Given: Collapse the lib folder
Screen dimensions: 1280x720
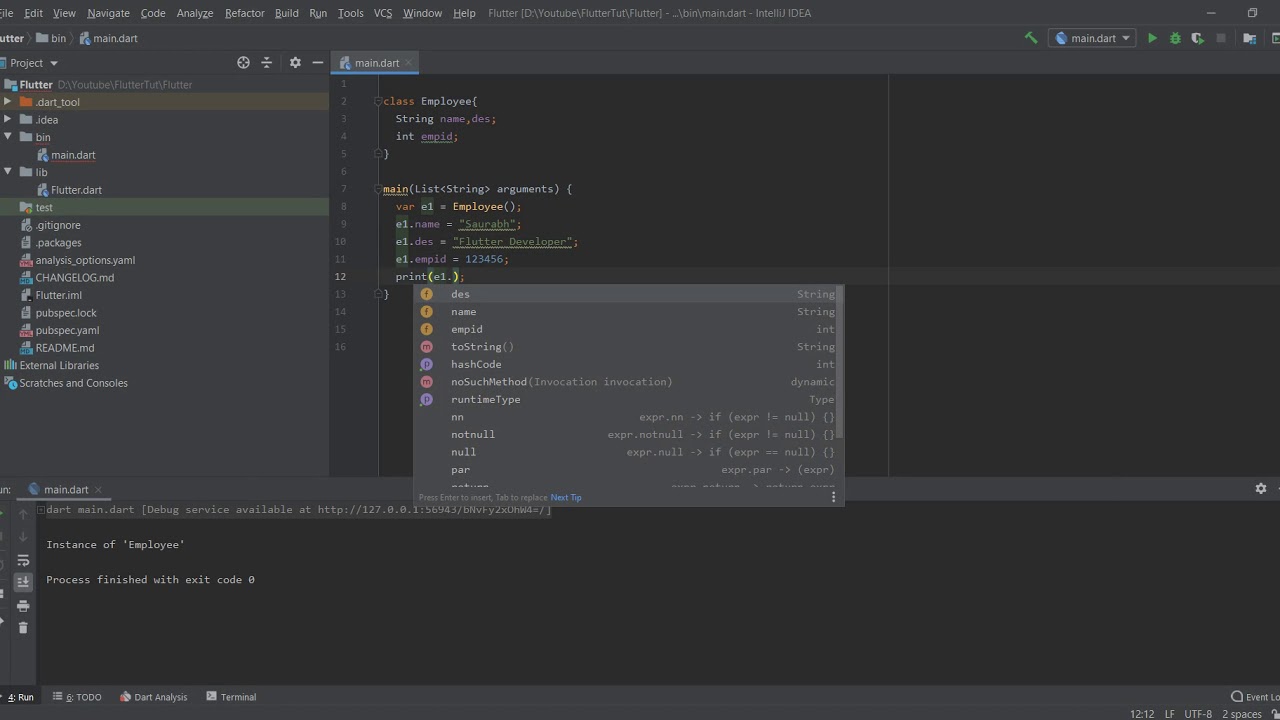Looking at the screenshot, I should tap(7, 172).
